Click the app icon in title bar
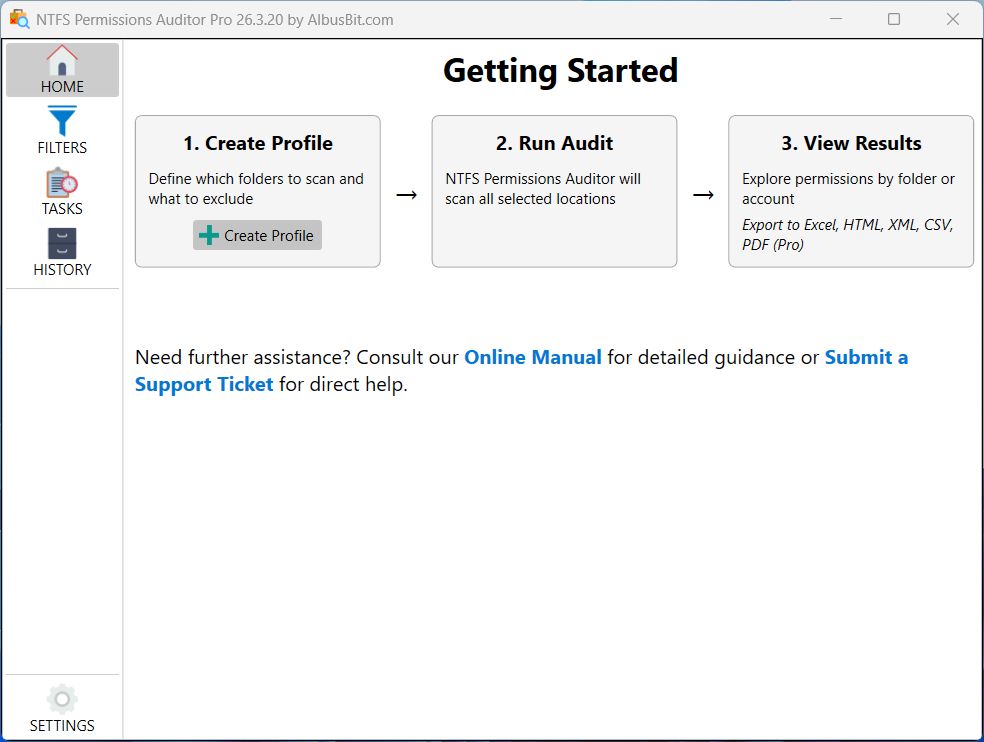This screenshot has height=742, width=984. (19, 19)
